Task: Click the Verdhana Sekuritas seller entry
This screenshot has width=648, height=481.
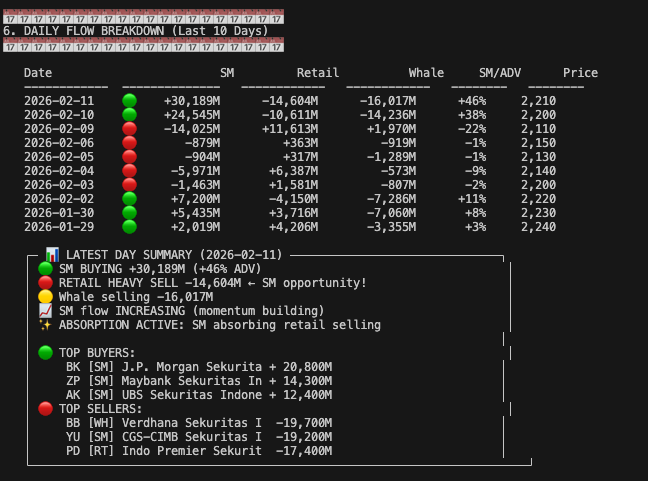Action: [x=199, y=423]
